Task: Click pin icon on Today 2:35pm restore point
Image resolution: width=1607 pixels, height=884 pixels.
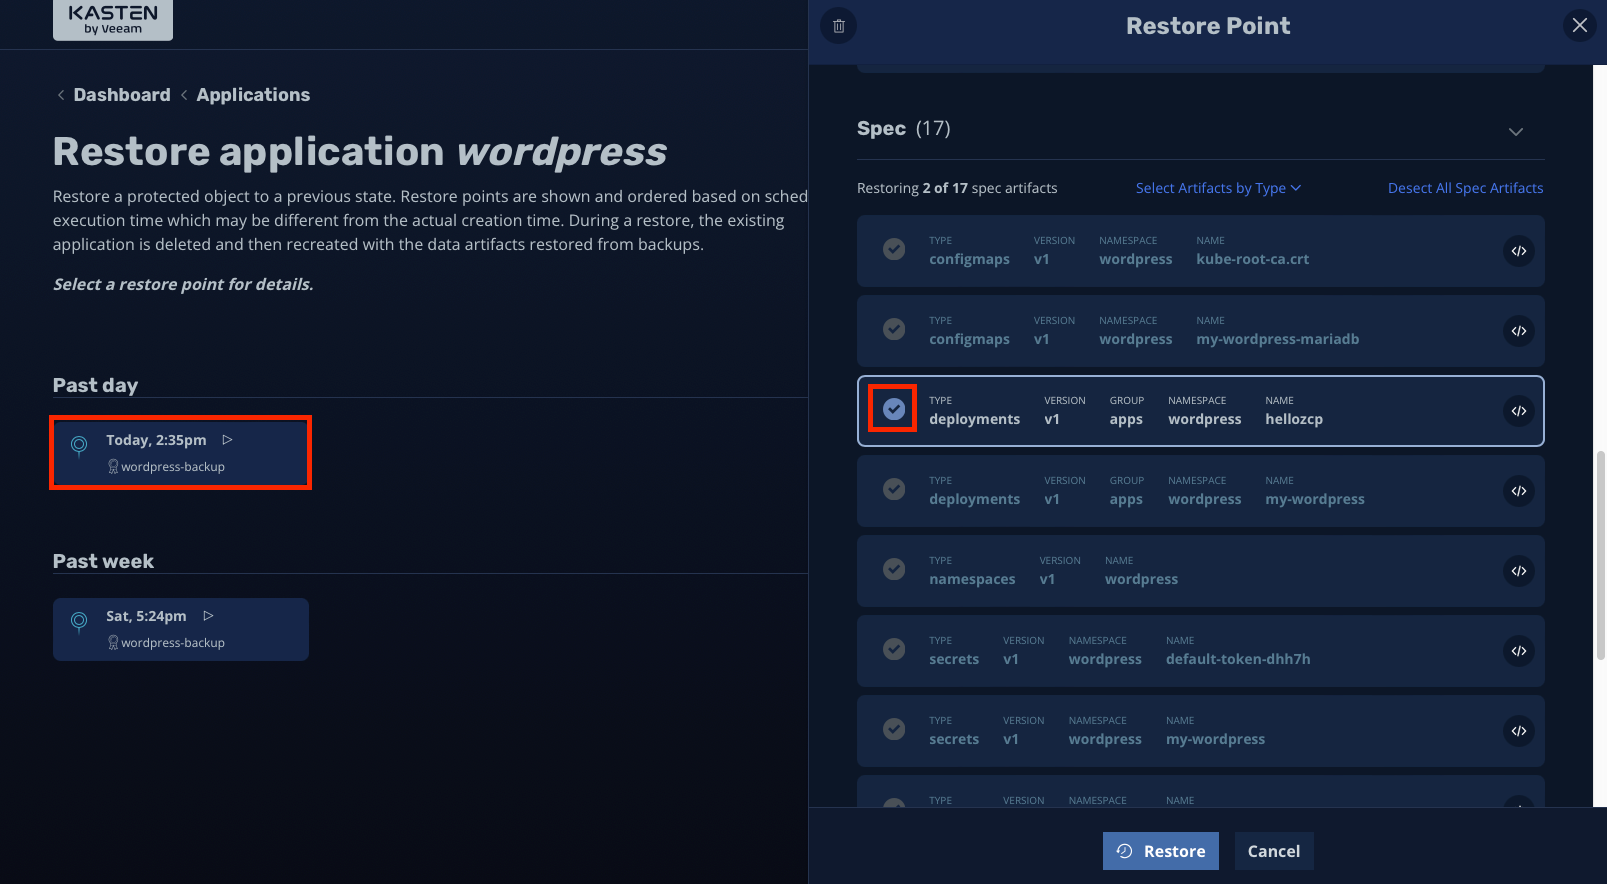Action: coord(79,446)
